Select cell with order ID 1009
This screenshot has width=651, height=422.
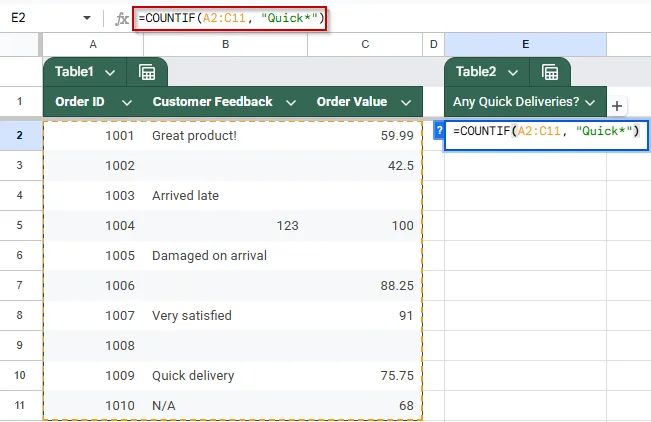pos(93,375)
